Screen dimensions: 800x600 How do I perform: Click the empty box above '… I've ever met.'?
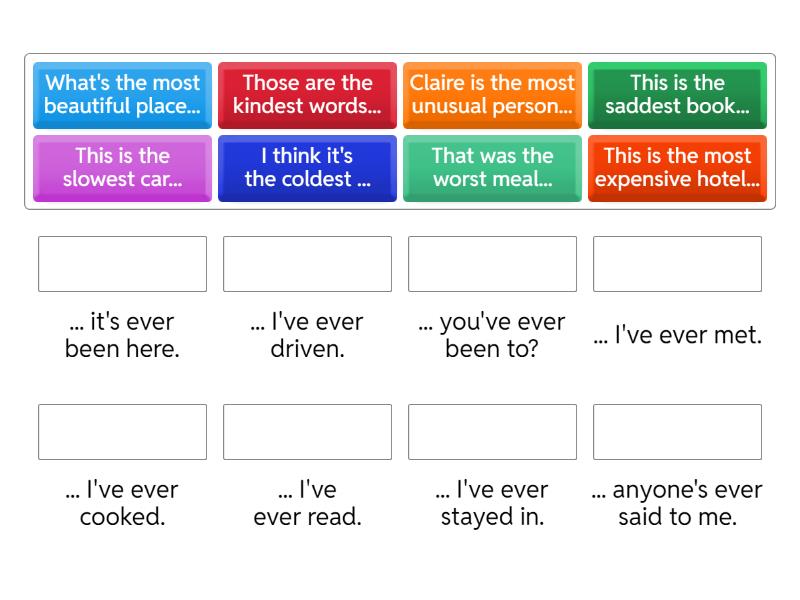[677, 263]
